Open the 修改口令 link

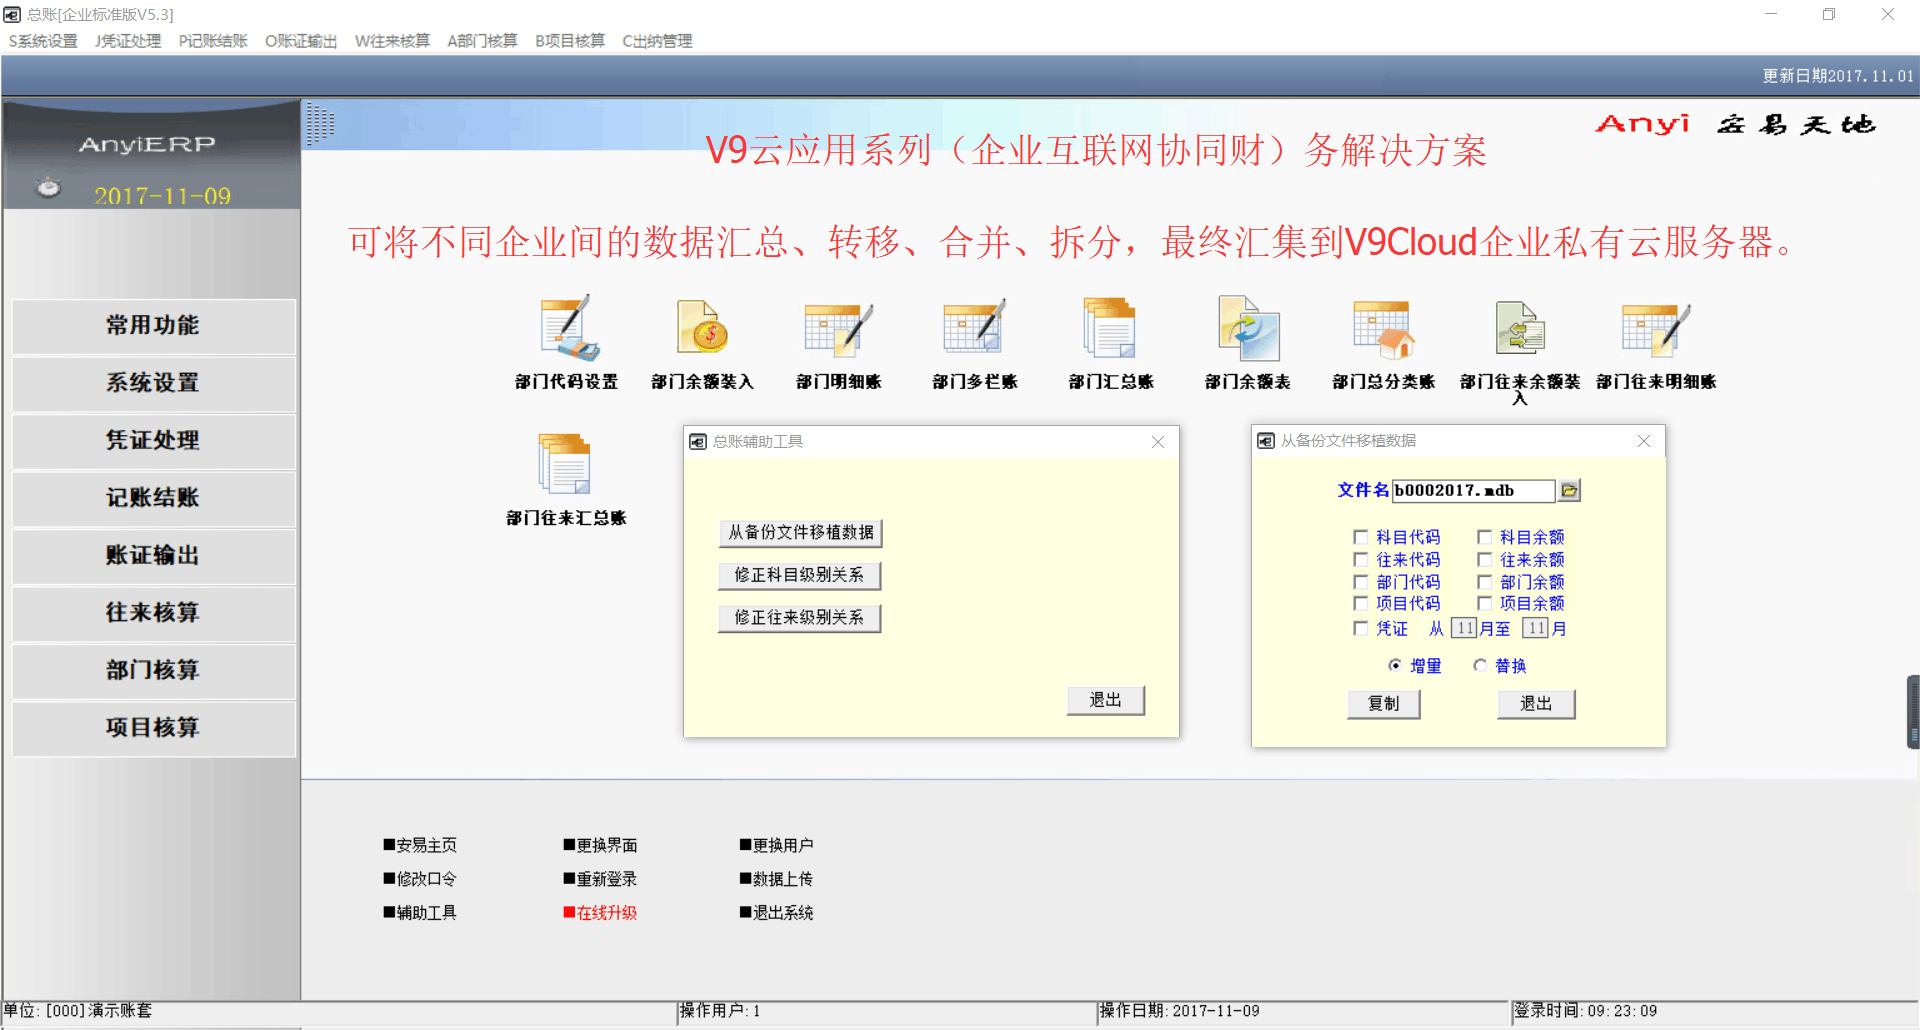420,879
